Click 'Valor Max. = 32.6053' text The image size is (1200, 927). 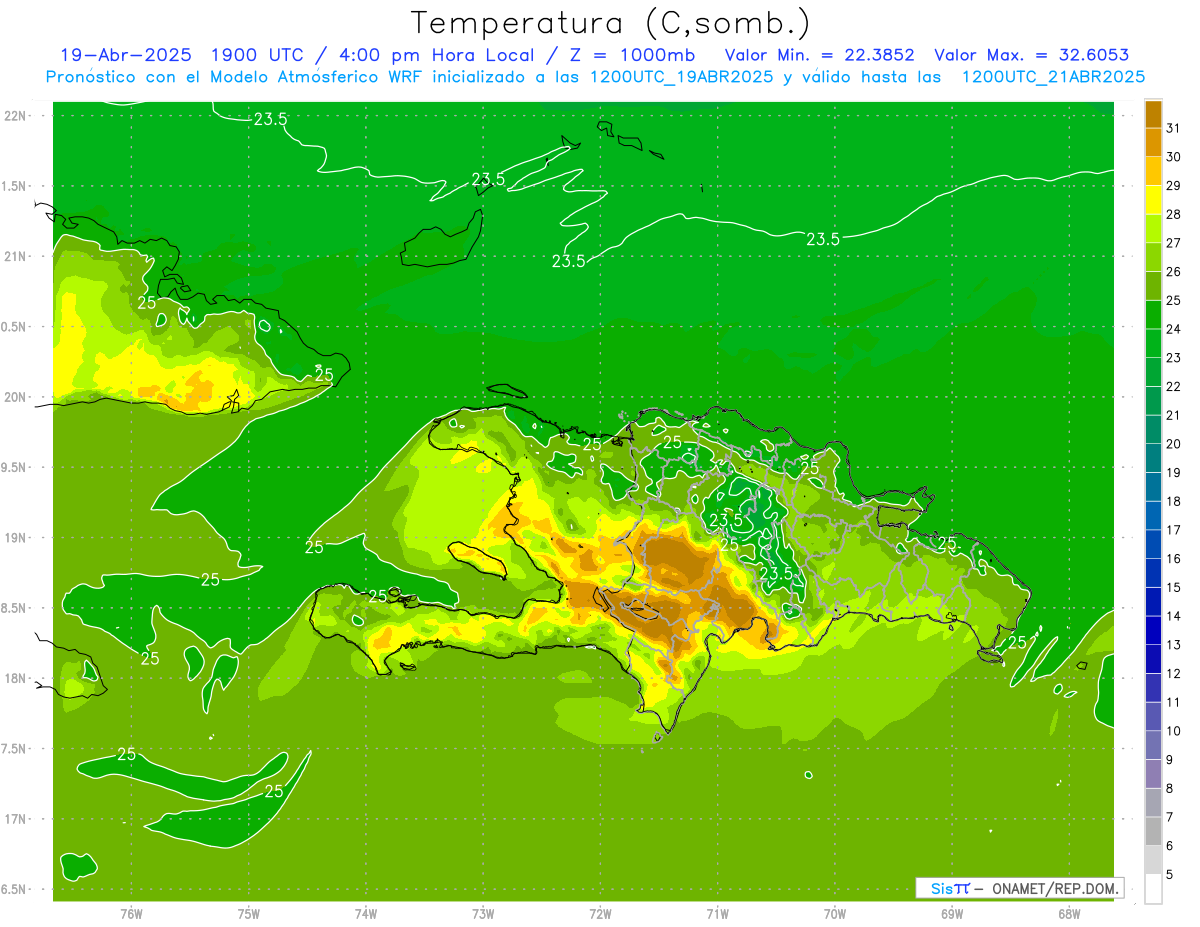click(1031, 55)
